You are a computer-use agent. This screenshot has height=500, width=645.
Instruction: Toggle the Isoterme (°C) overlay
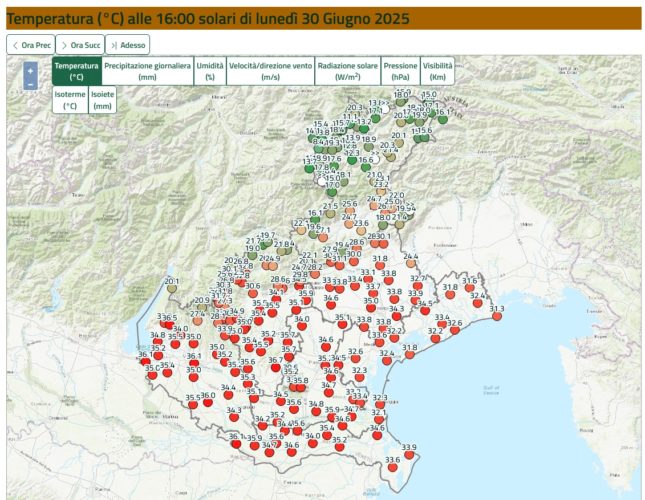click(x=70, y=99)
